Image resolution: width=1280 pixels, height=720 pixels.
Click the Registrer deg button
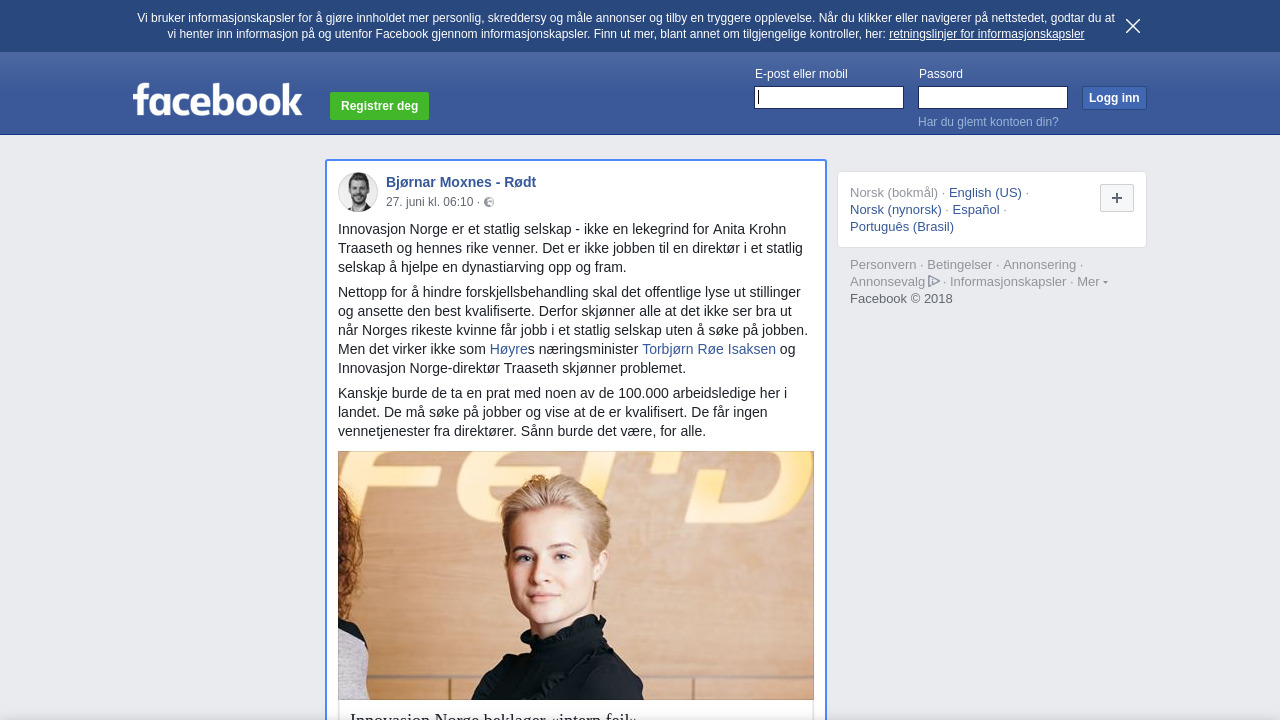(379, 106)
